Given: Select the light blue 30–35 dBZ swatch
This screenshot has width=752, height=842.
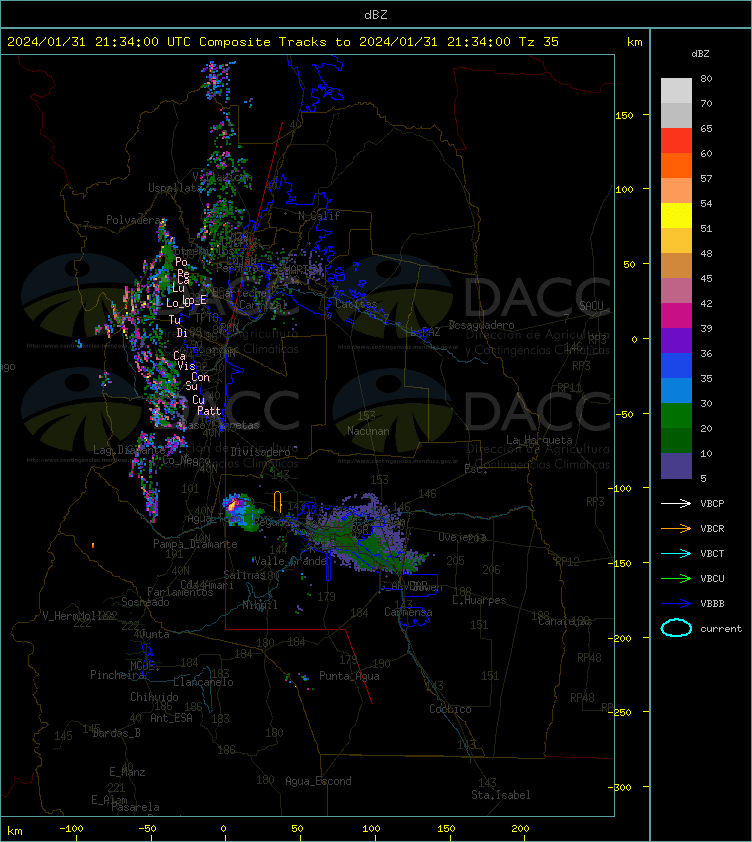Looking at the screenshot, I should [x=676, y=390].
